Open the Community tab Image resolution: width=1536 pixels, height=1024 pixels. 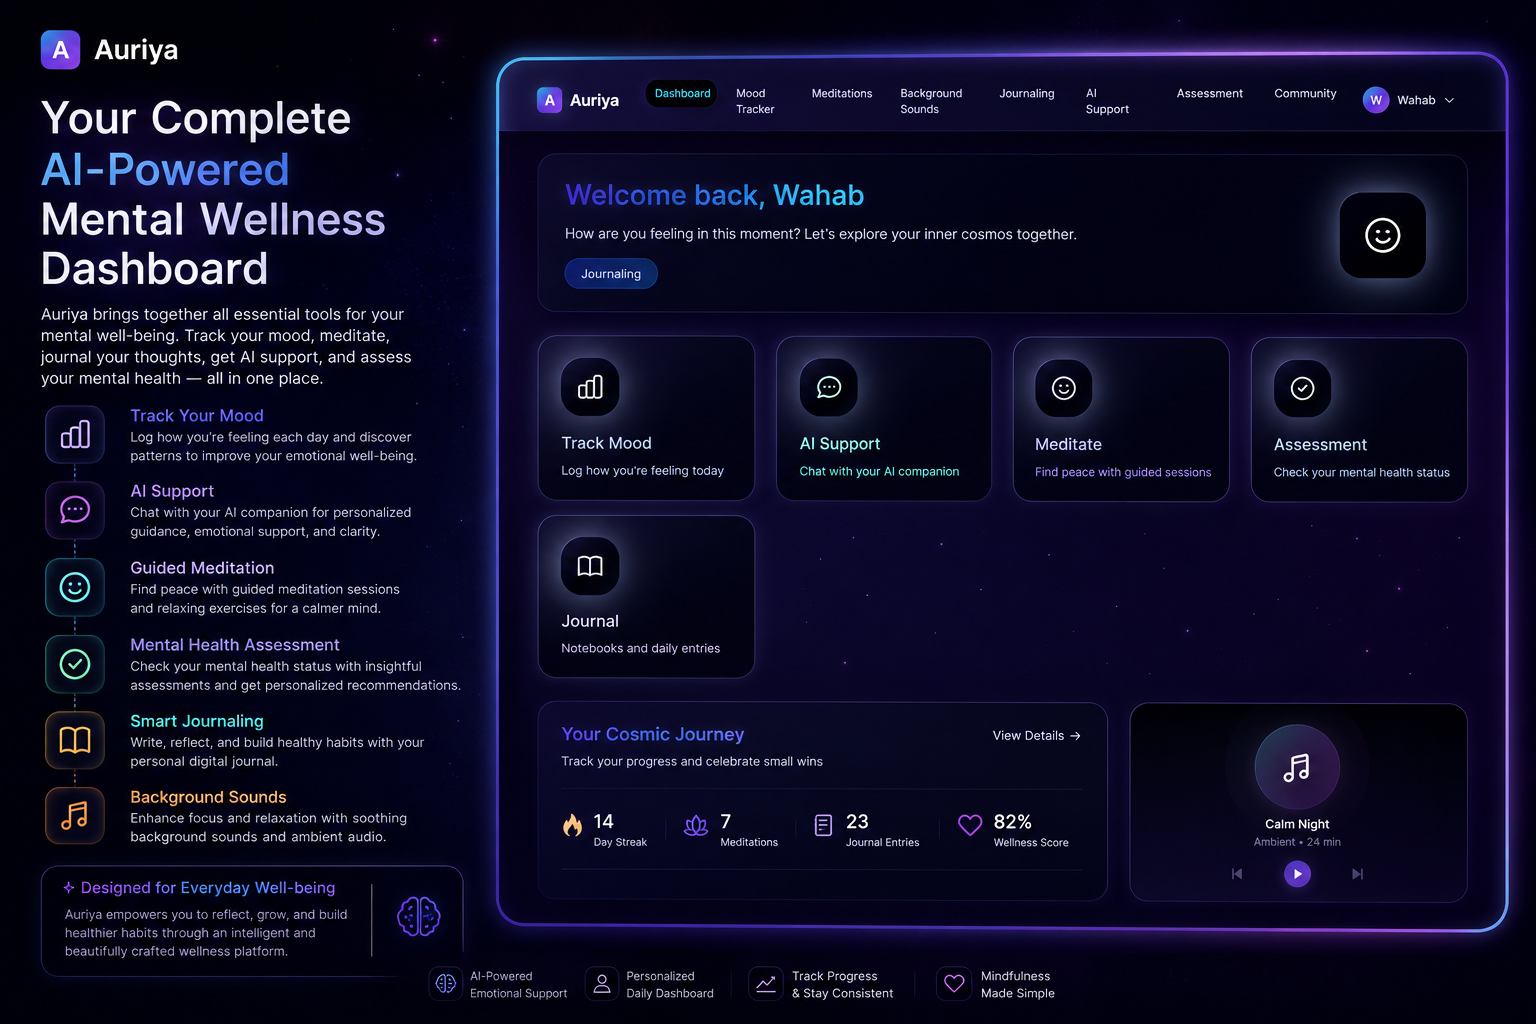tap(1305, 93)
